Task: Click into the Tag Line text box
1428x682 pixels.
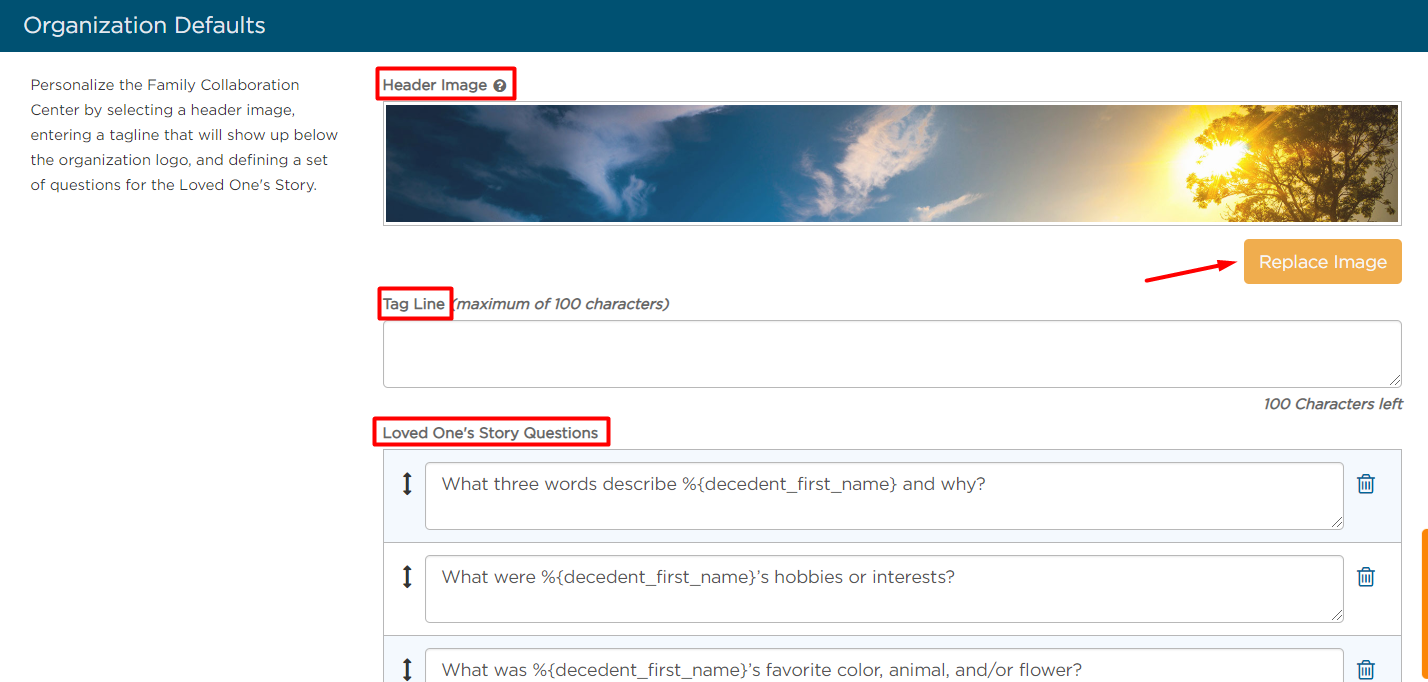Action: pos(892,354)
